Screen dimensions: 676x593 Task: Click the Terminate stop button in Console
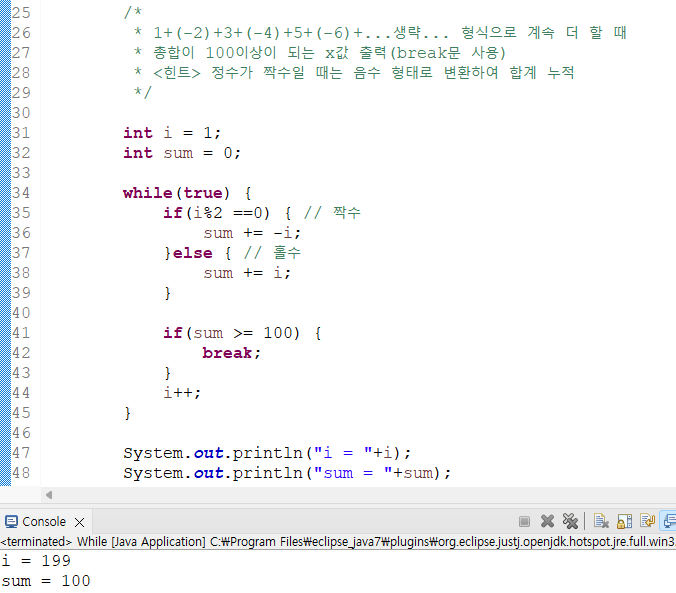click(524, 521)
